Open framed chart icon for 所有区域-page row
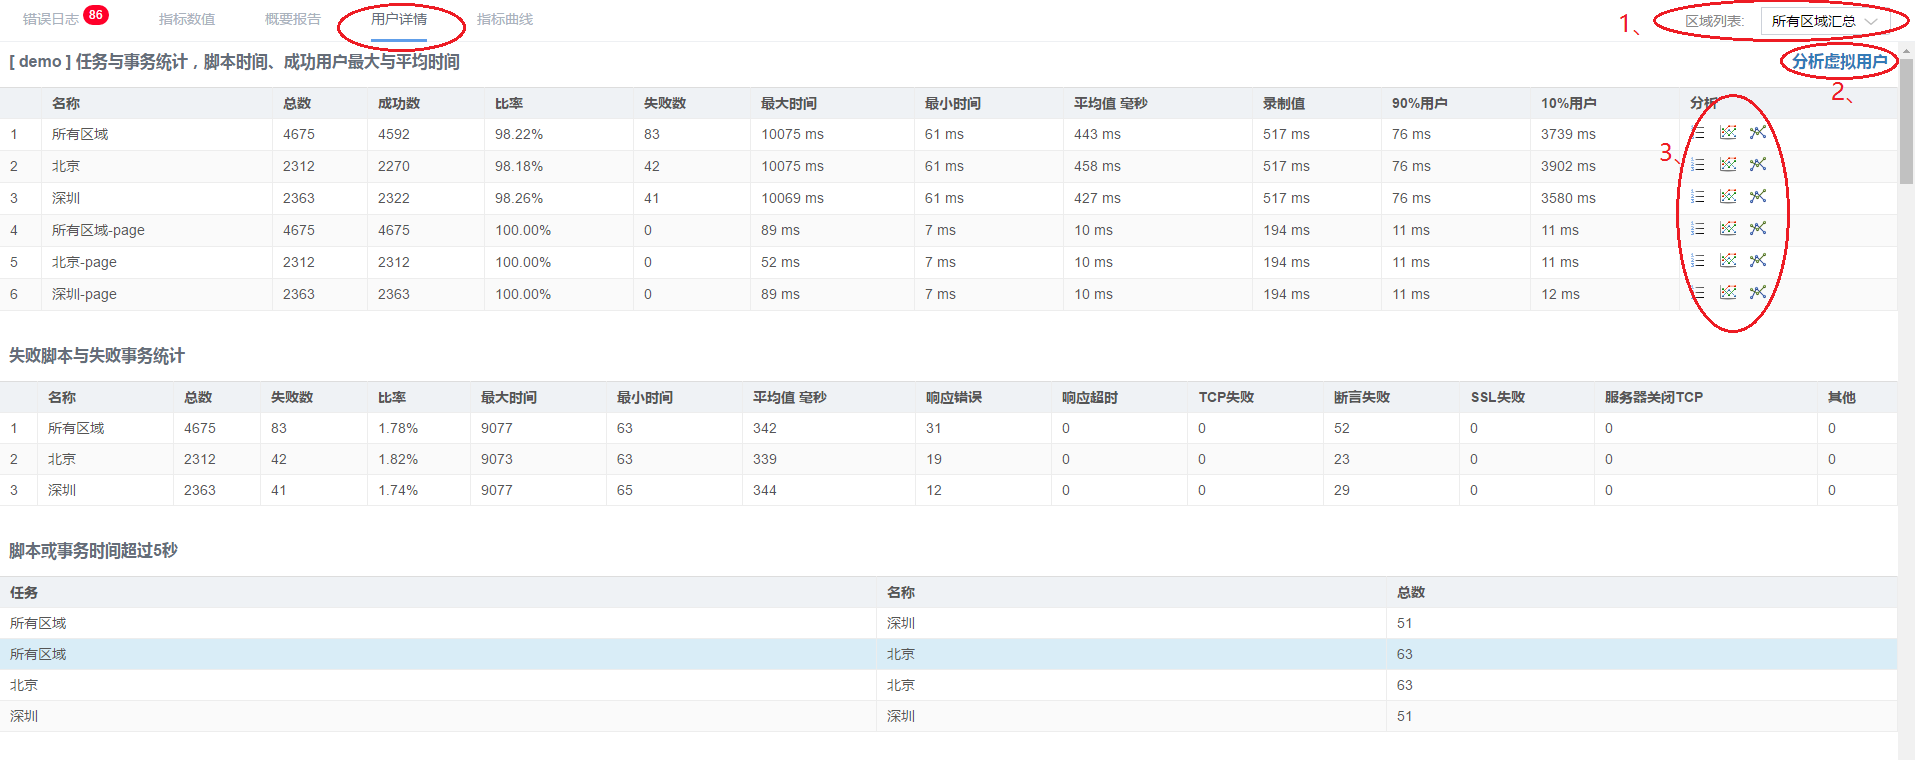 coord(1728,229)
